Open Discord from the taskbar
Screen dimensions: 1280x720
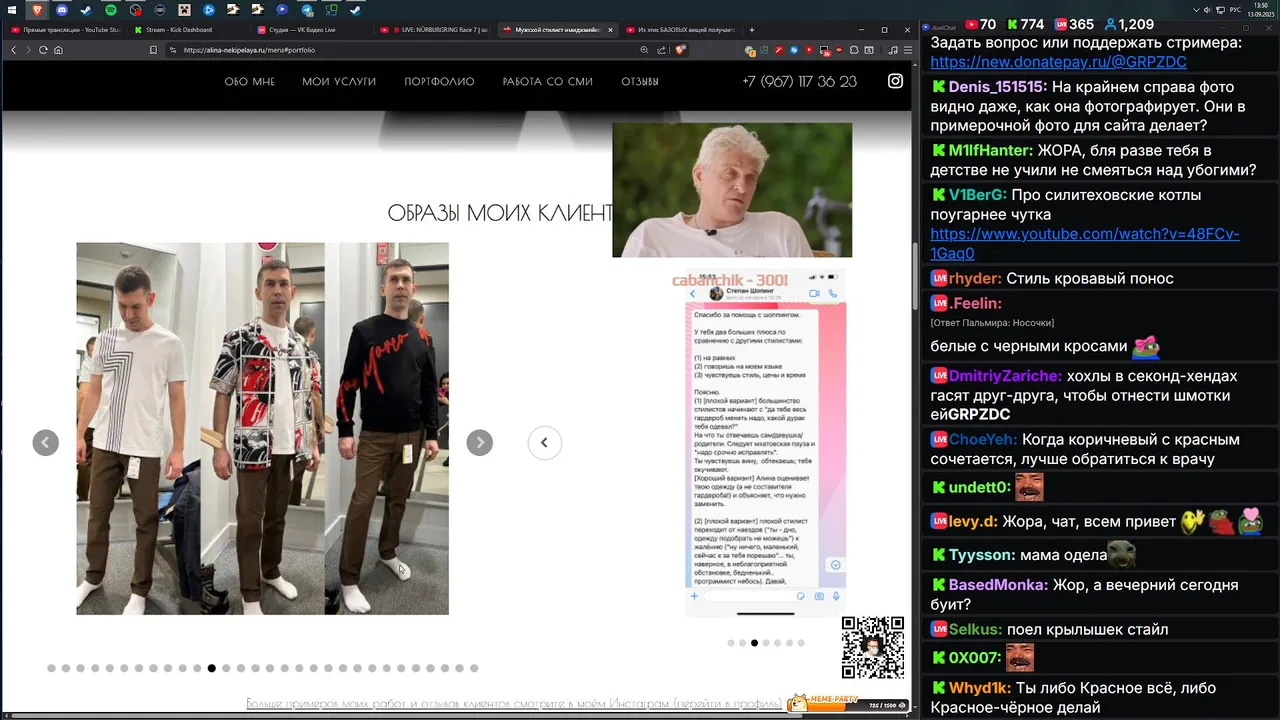click(62, 10)
